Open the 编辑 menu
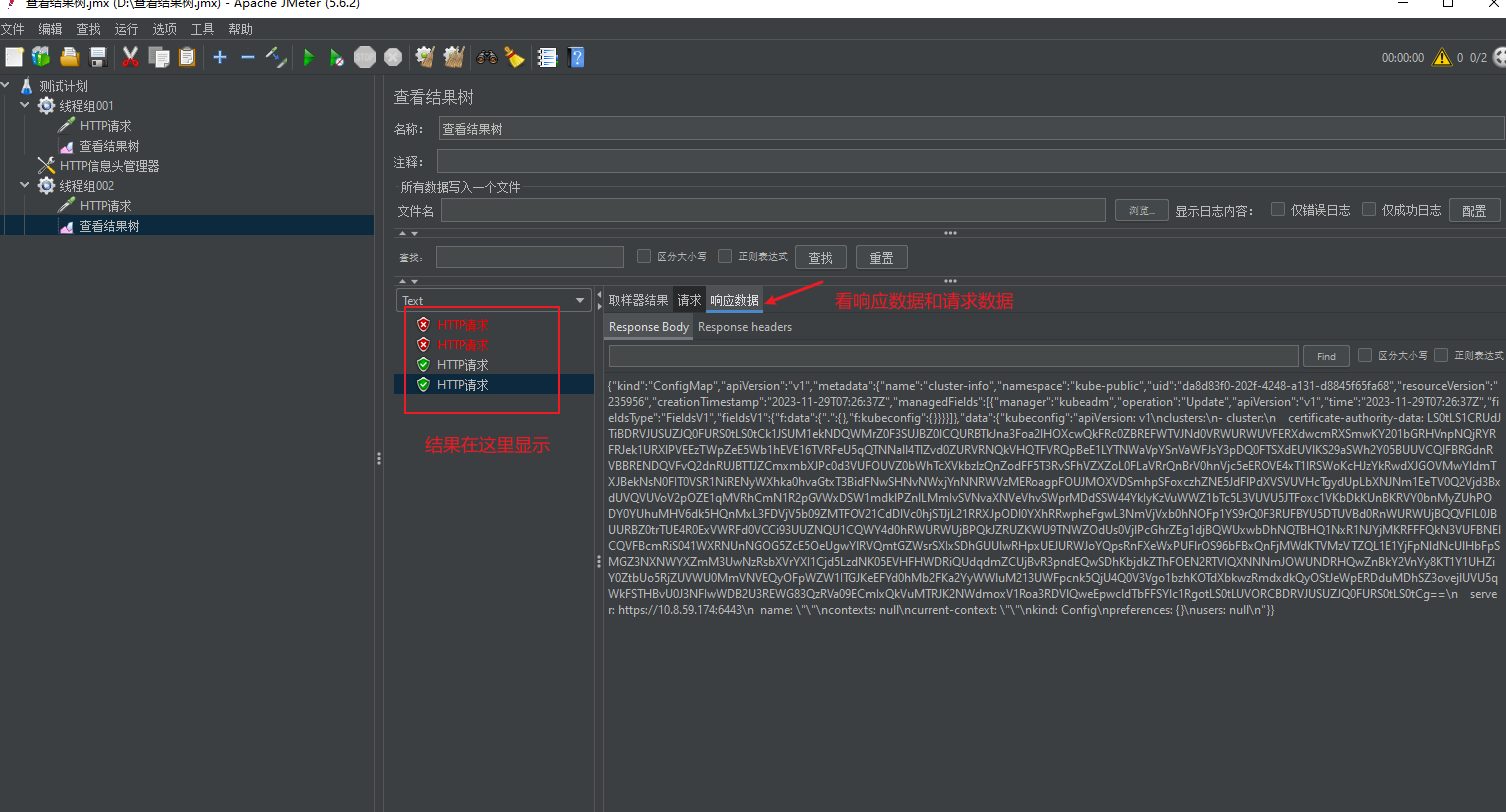Viewport: 1506px width, 812px height. point(50,29)
